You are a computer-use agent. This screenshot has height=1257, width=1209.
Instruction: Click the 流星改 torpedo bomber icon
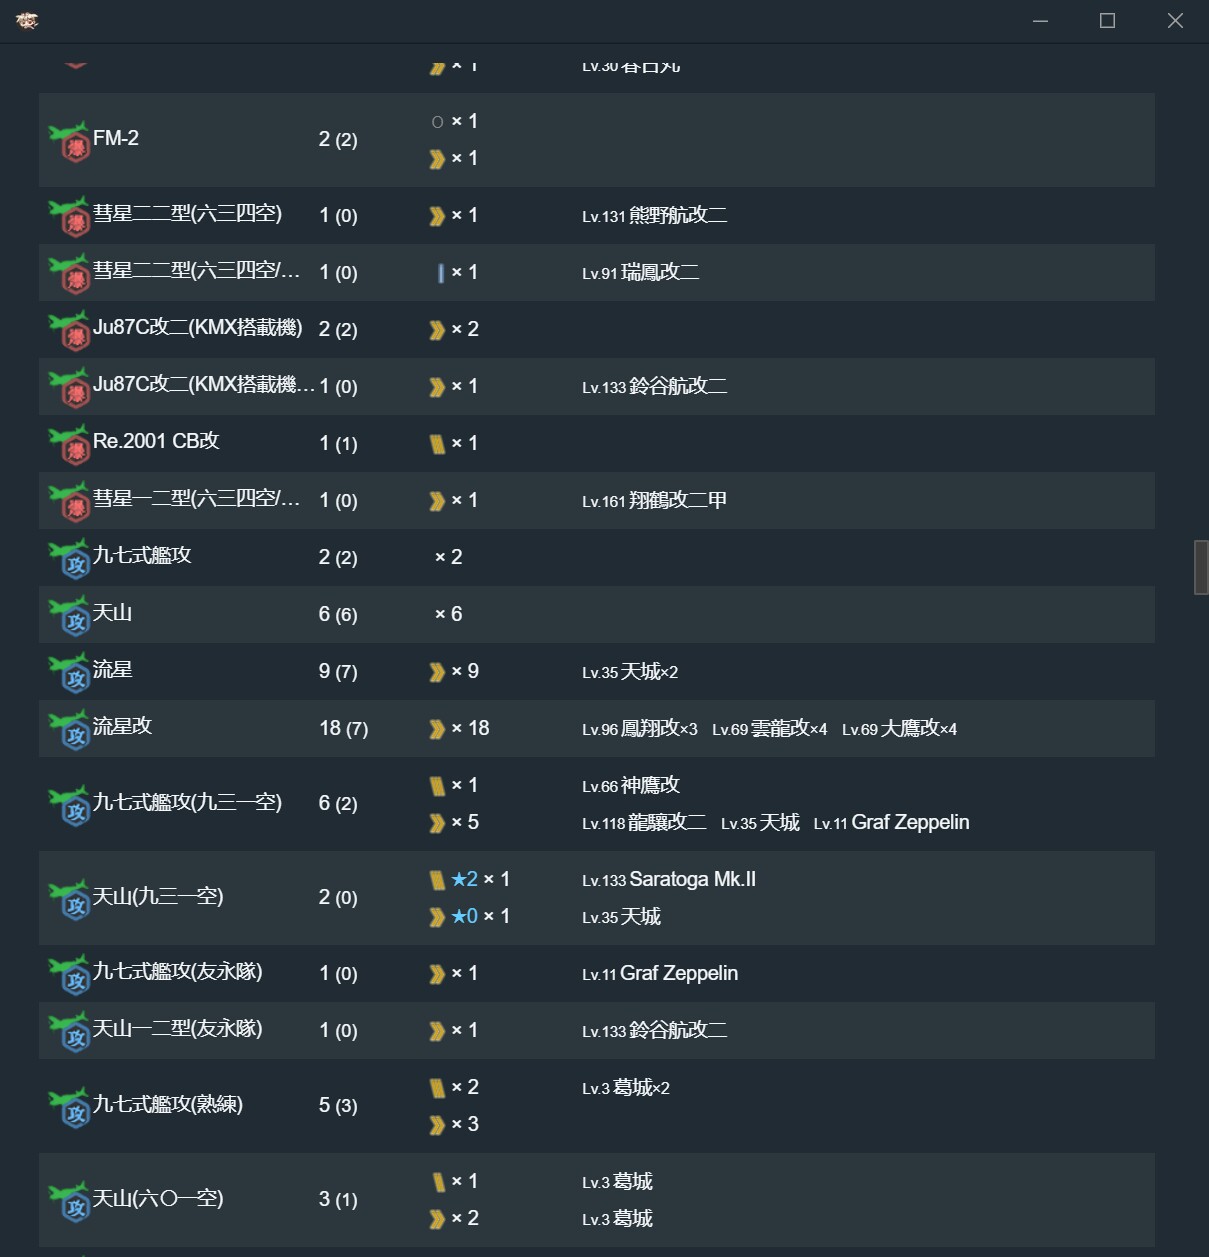coord(70,730)
